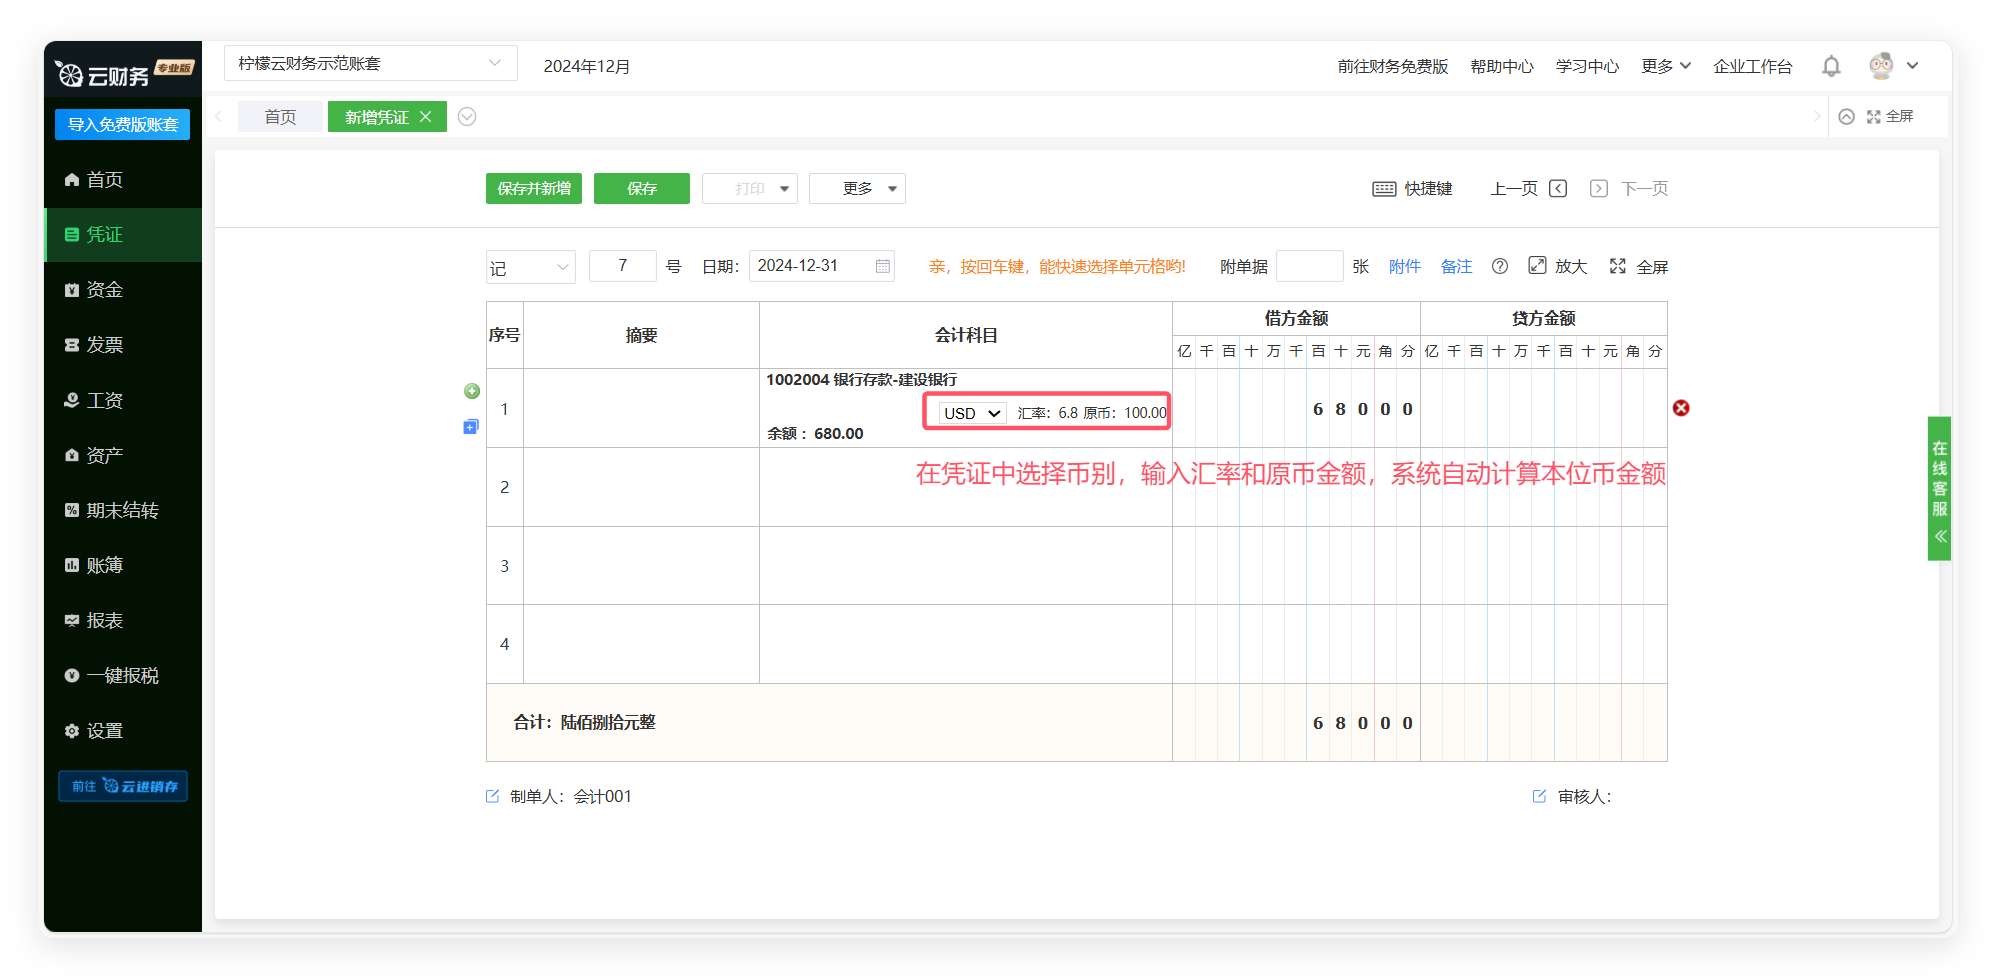Open the USD currency dropdown
The width and height of the screenshot is (1996, 976).
click(972, 413)
